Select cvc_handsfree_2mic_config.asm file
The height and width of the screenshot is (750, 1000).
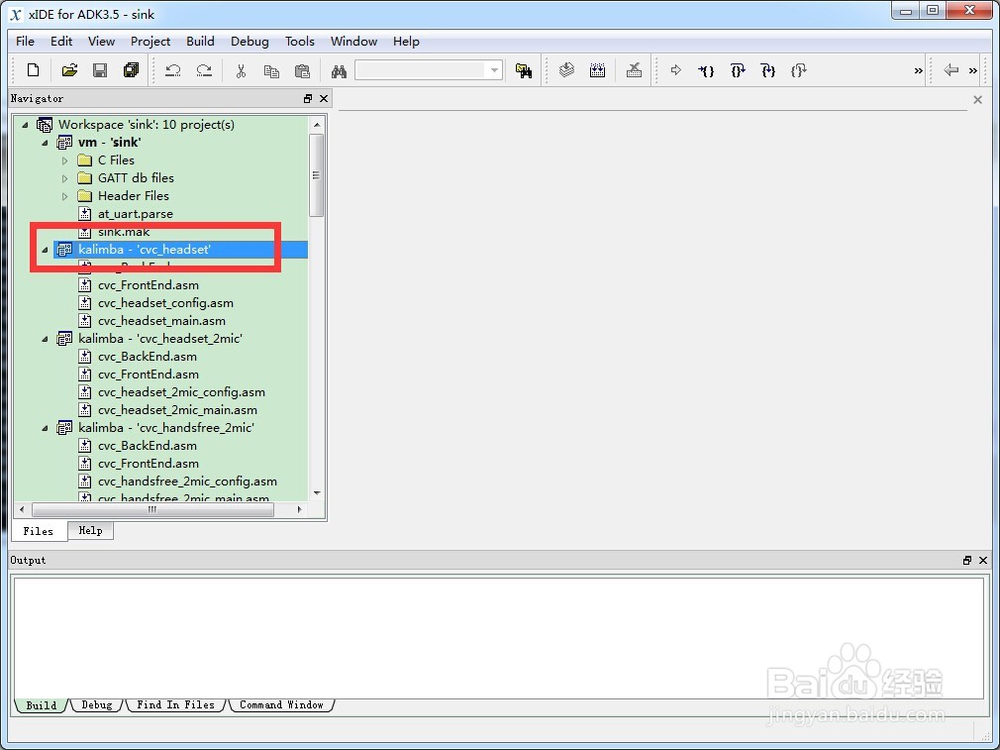[x=188, y=482]
